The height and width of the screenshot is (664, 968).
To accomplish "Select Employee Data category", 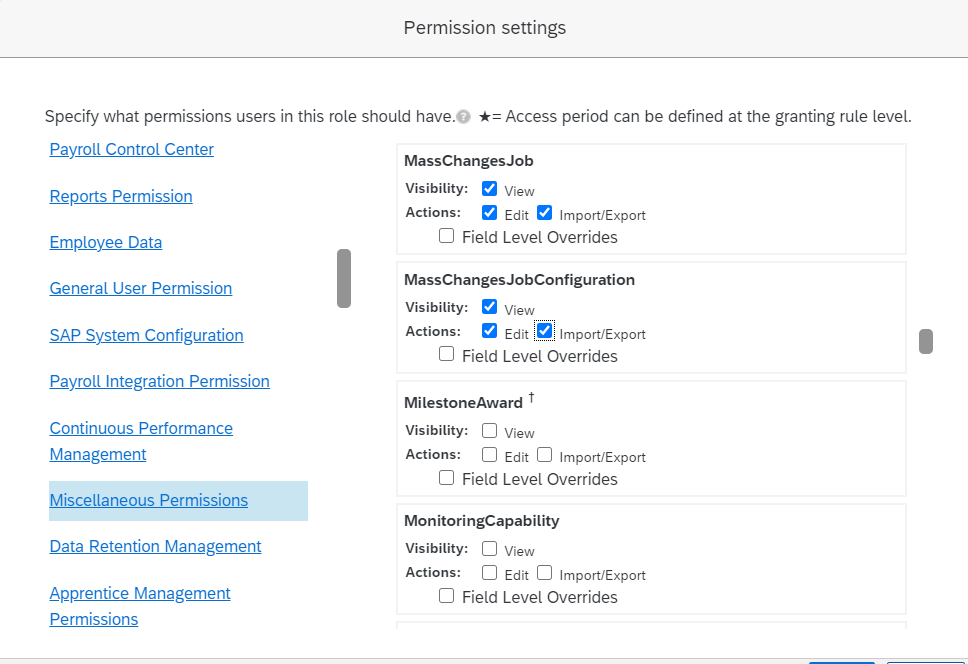I will click(x=106, y=243).
